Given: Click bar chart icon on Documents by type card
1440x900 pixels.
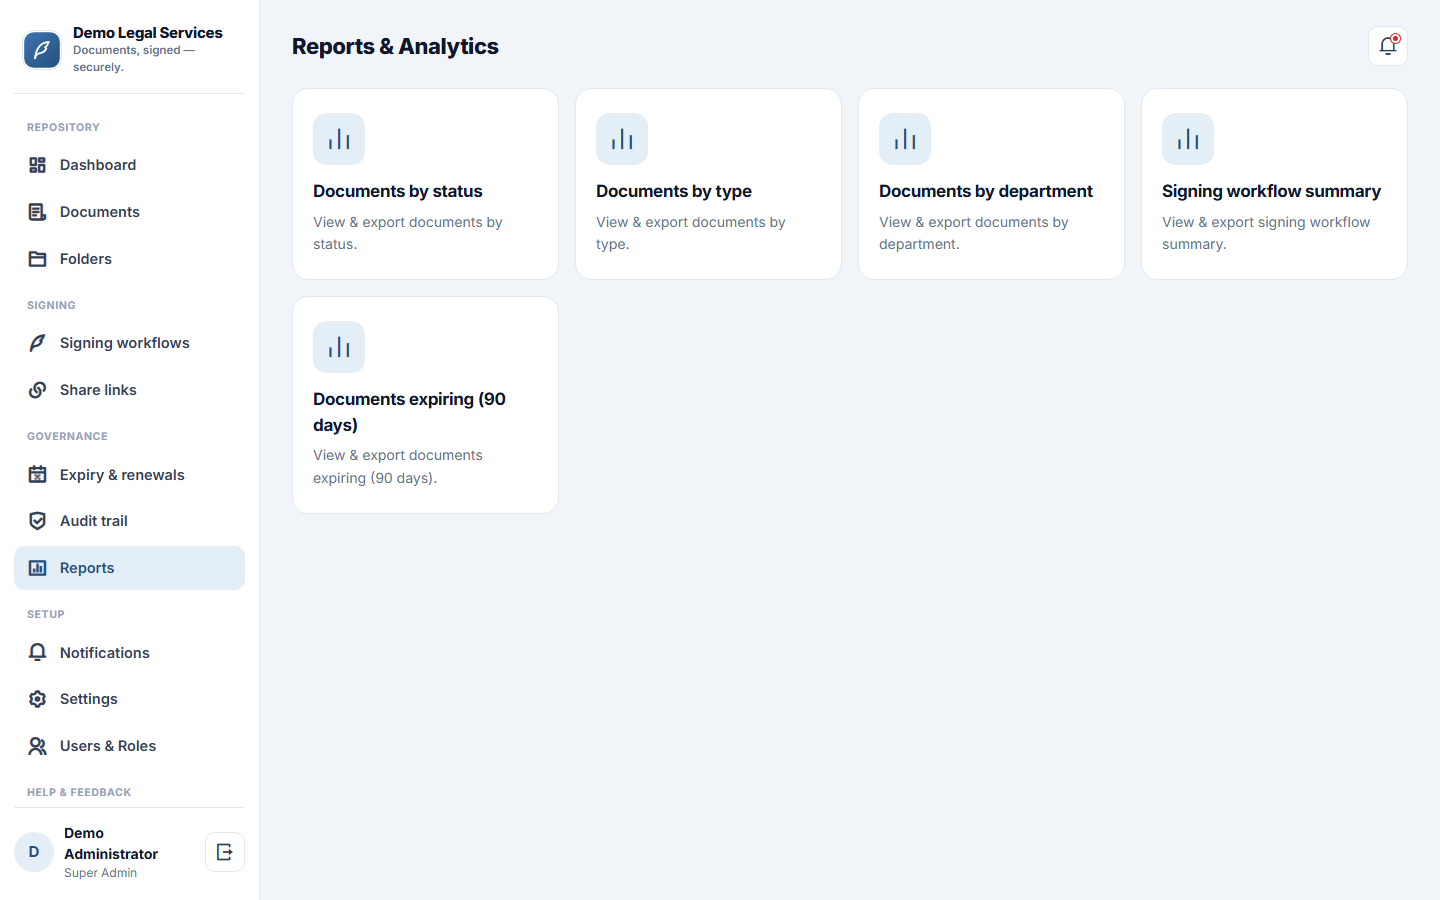Looking at the screenshot, I should pyautogui.click(x=622, y=139).
